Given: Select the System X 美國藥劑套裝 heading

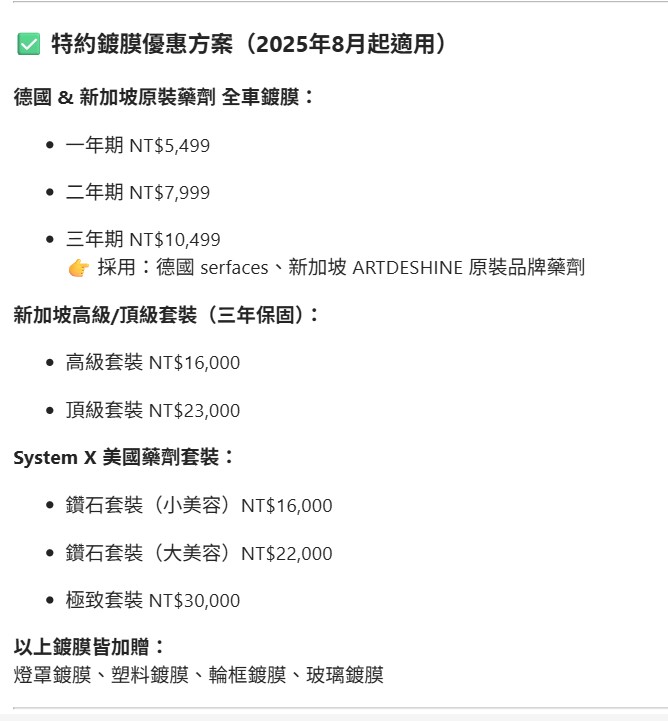Looking at the screenshot, I should (125, 458).
